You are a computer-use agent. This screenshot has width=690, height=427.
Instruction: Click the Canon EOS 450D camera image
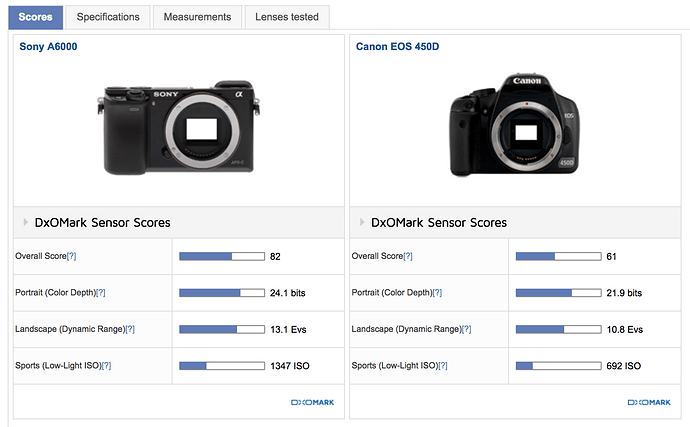point(515,125)
